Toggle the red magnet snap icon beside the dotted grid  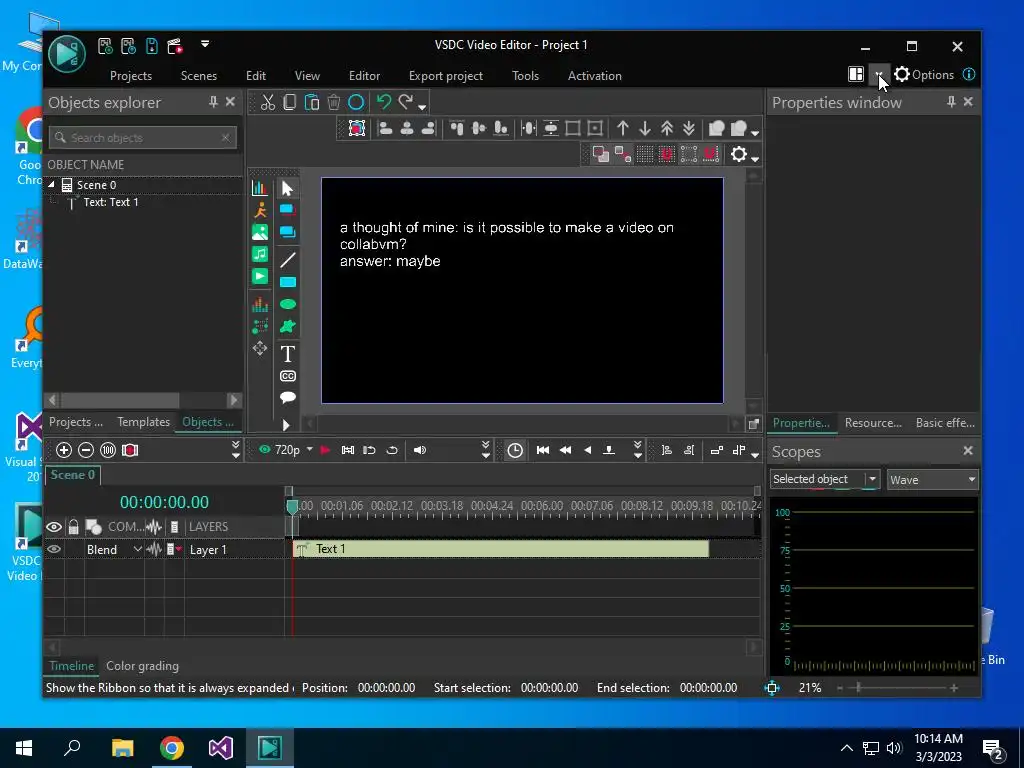[x=667, y=154]
